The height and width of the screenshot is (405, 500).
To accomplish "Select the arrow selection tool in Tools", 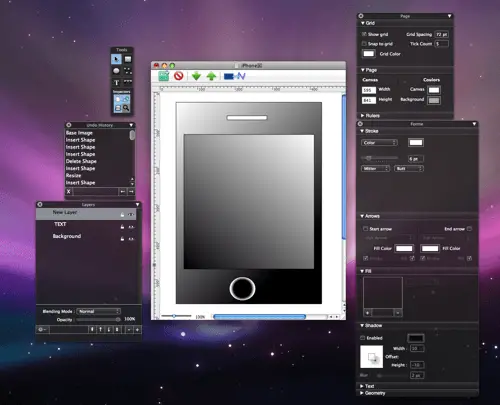I will (116, 59).
